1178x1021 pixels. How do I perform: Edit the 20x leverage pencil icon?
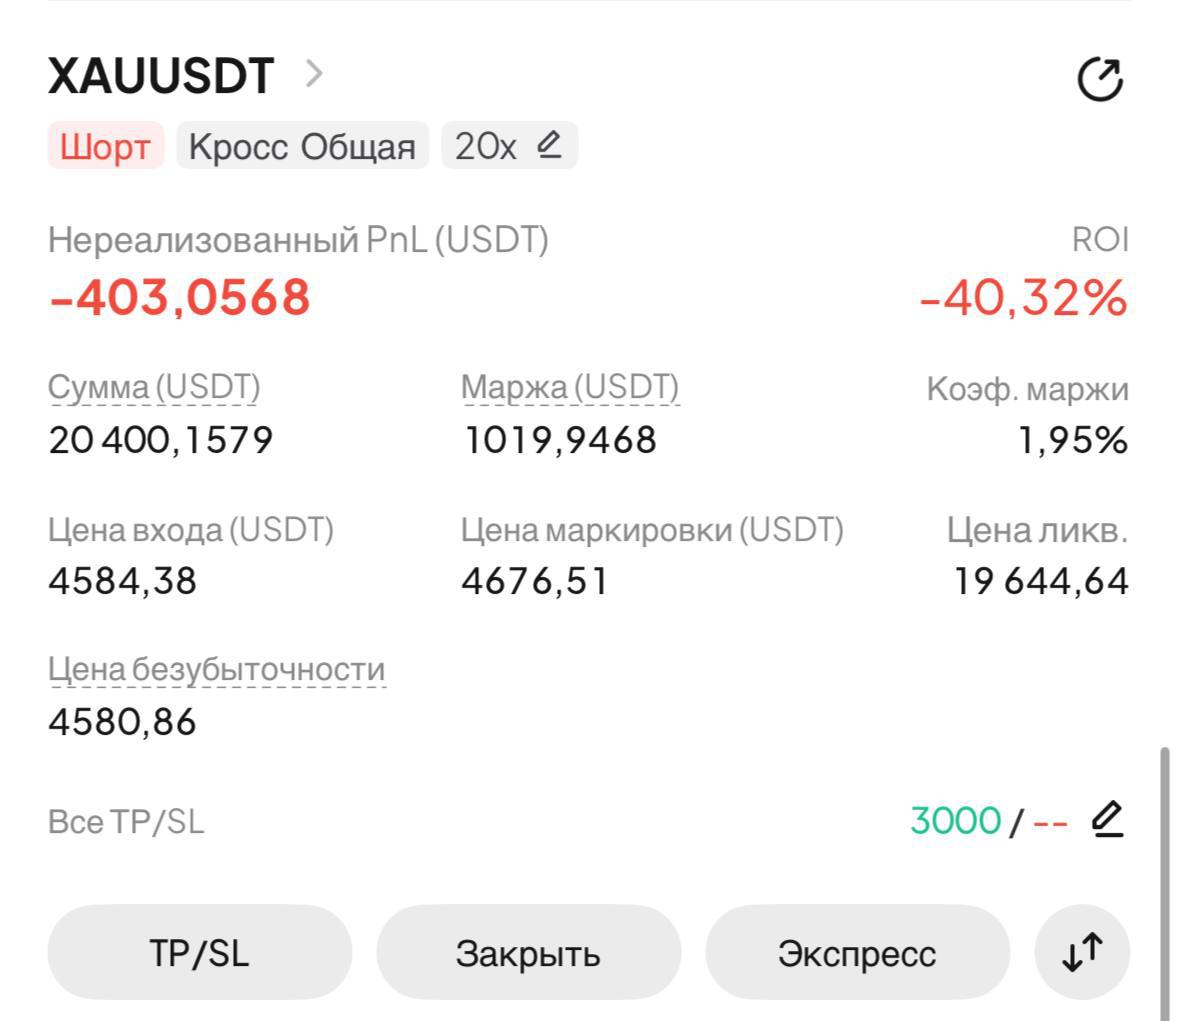point(549,144)
